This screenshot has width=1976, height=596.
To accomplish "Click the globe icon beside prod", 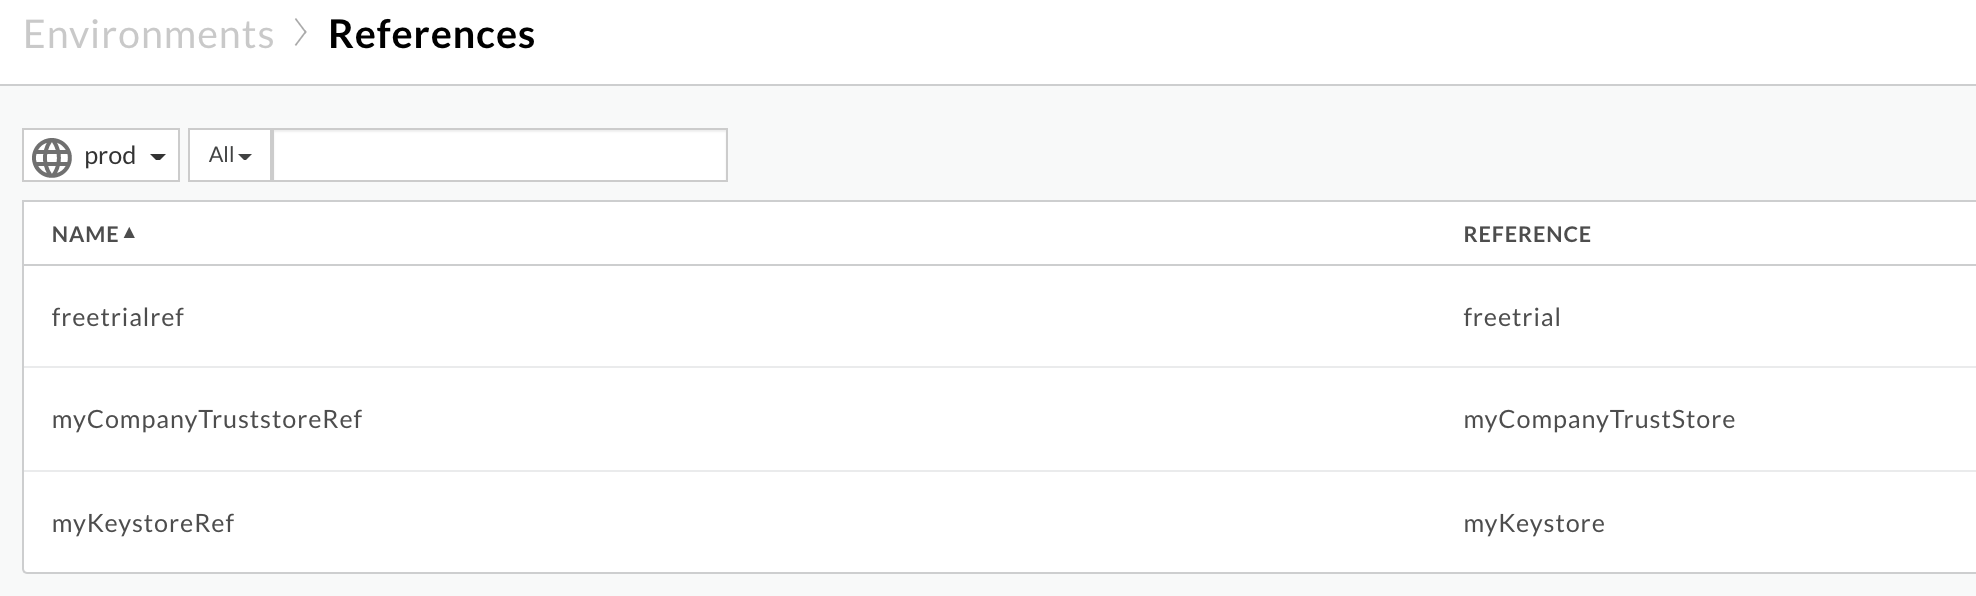I will point(52,157).
